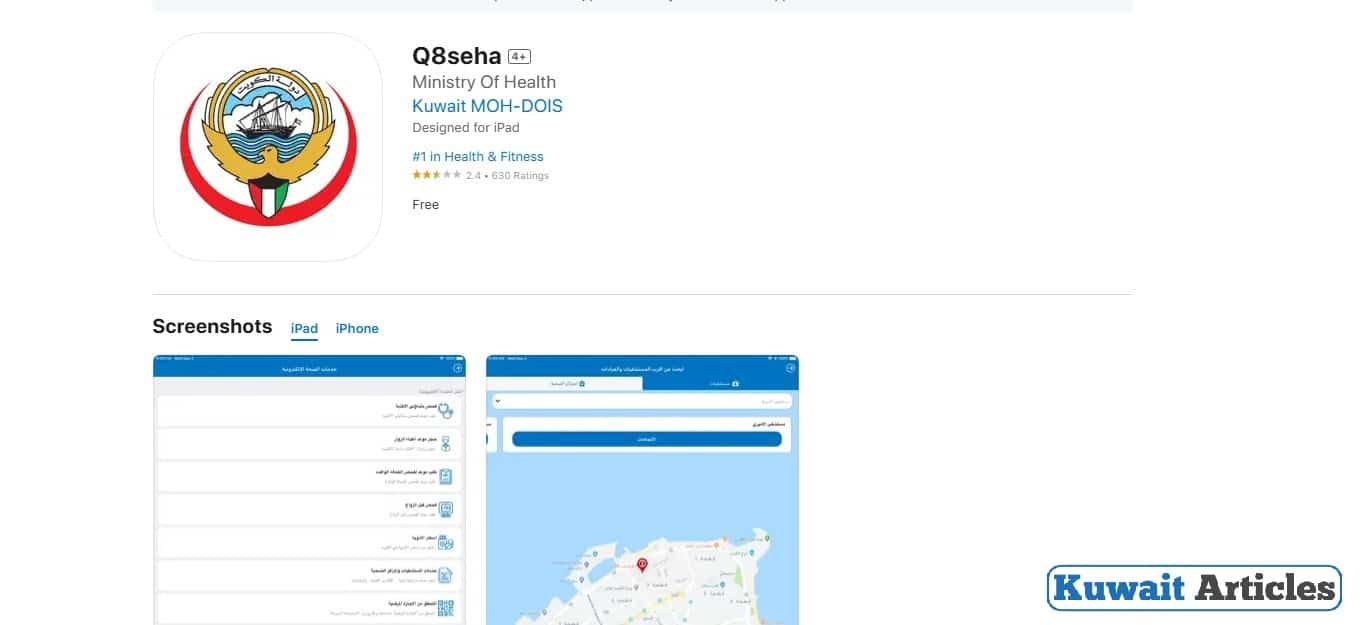1360x625 pixels.
Task: Click the star rating icons
Action: (436, 175)
